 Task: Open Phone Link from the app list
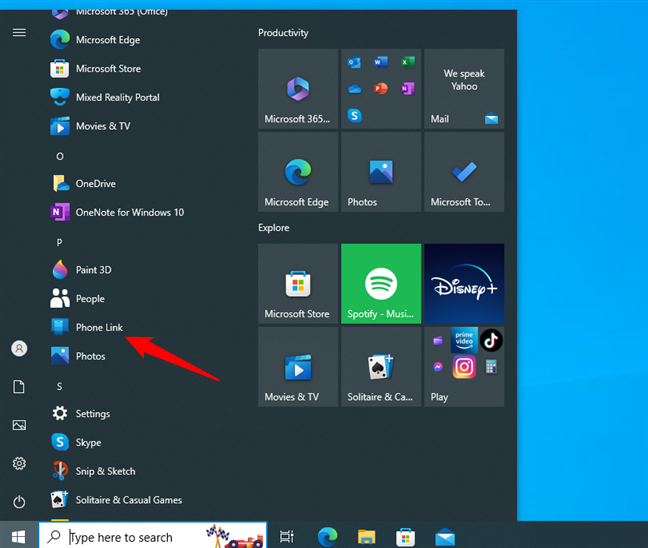[x=98, y=327]
